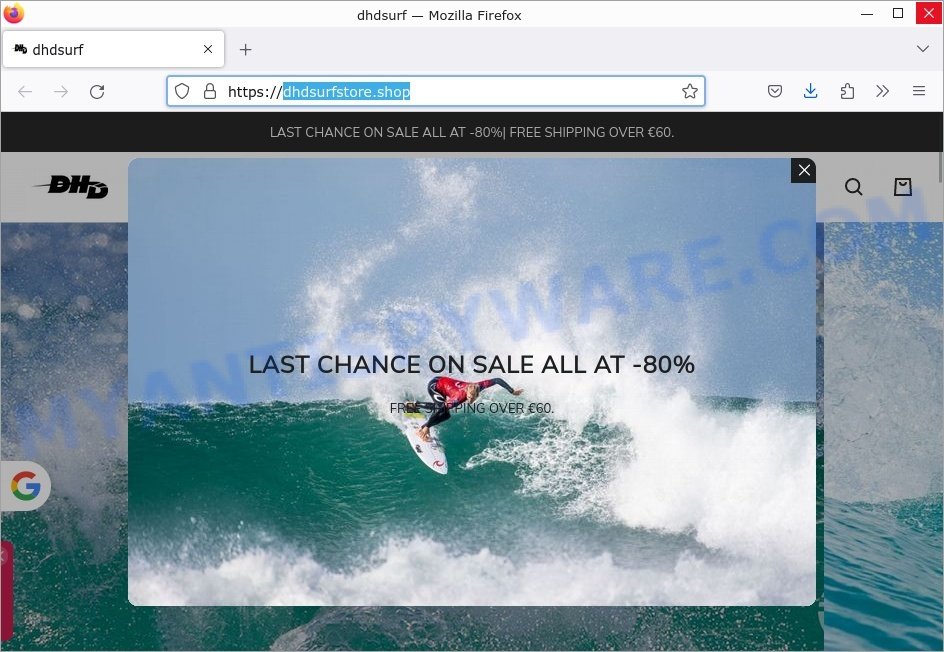Open the store search icon

853,187
